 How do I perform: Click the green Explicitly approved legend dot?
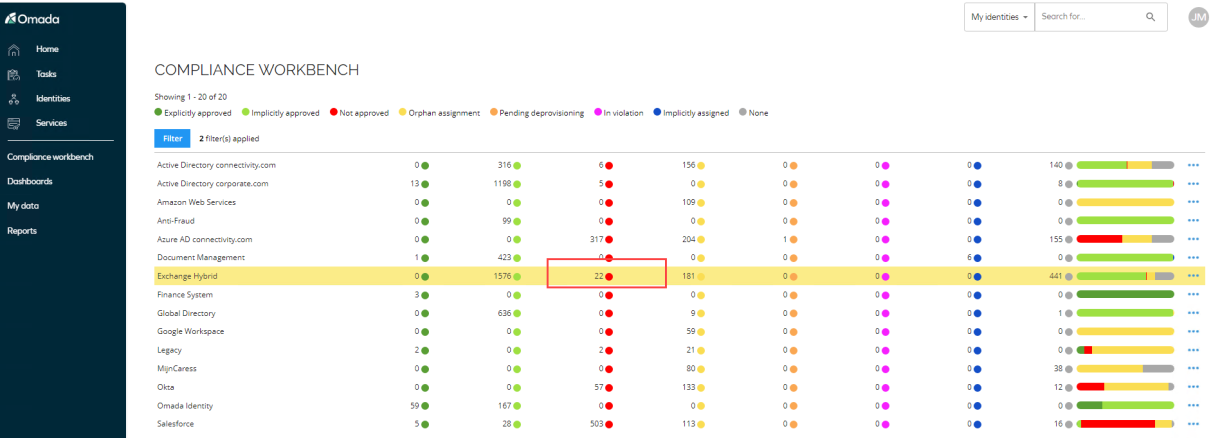158,113
